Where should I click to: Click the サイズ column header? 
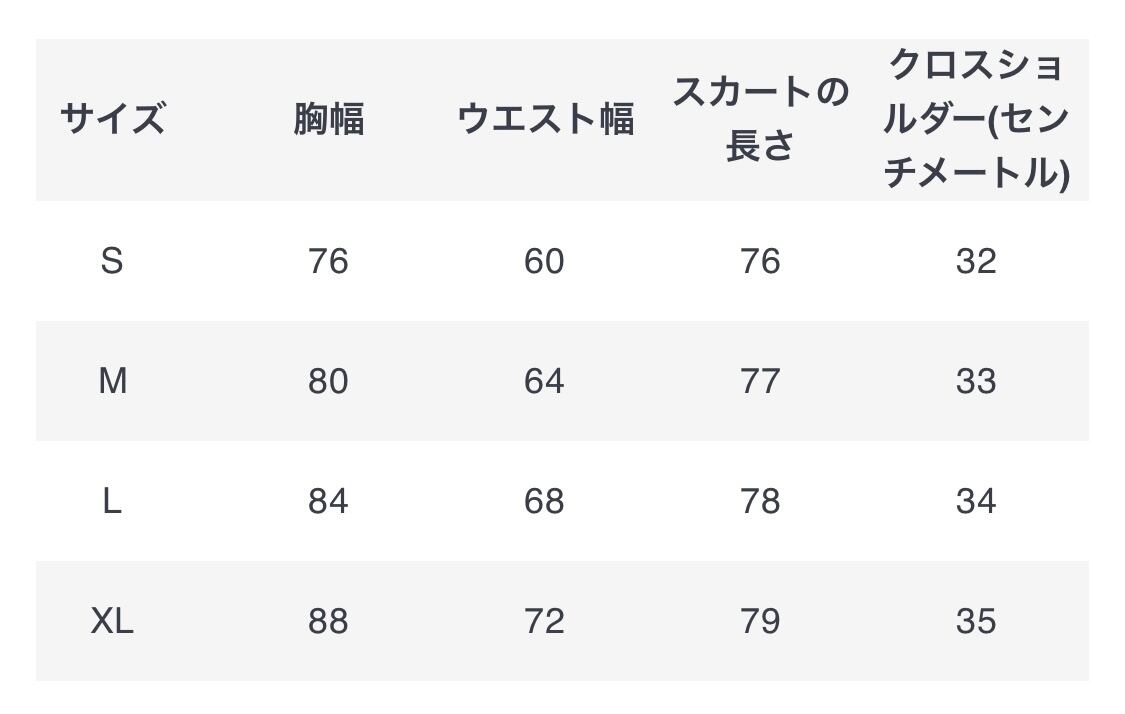pos(112,120)
